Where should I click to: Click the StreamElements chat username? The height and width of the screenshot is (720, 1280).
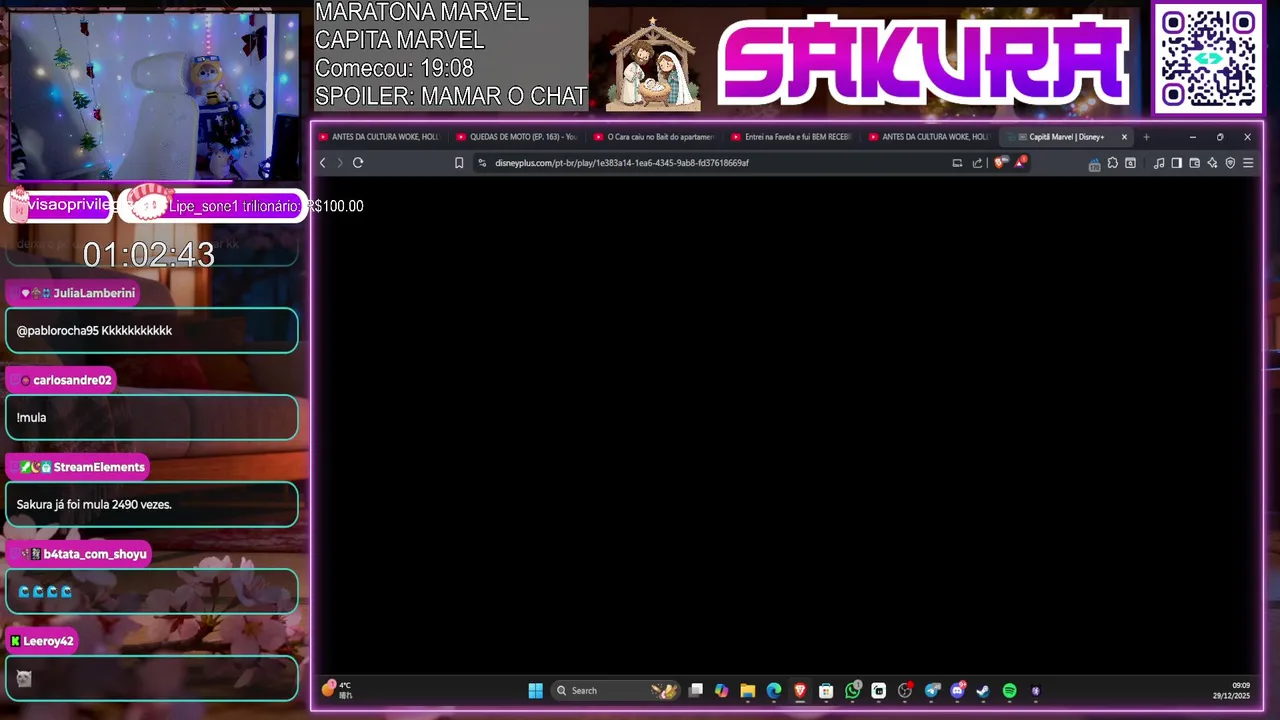(x=99, y=468)
